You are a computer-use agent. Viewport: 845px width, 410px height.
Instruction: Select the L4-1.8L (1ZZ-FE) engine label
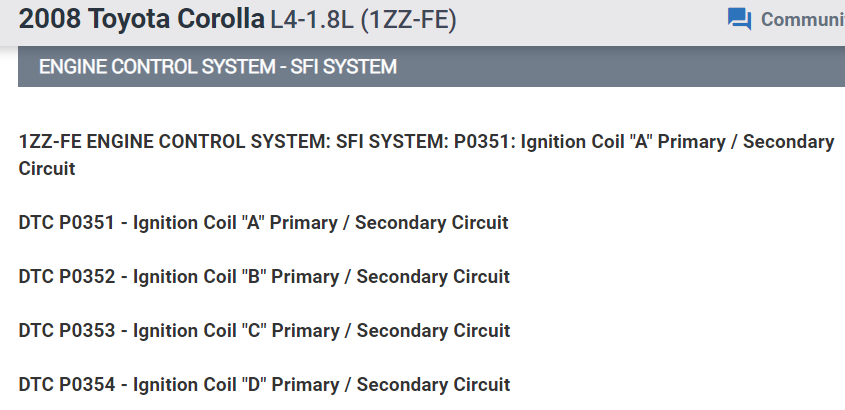[363, 19]
